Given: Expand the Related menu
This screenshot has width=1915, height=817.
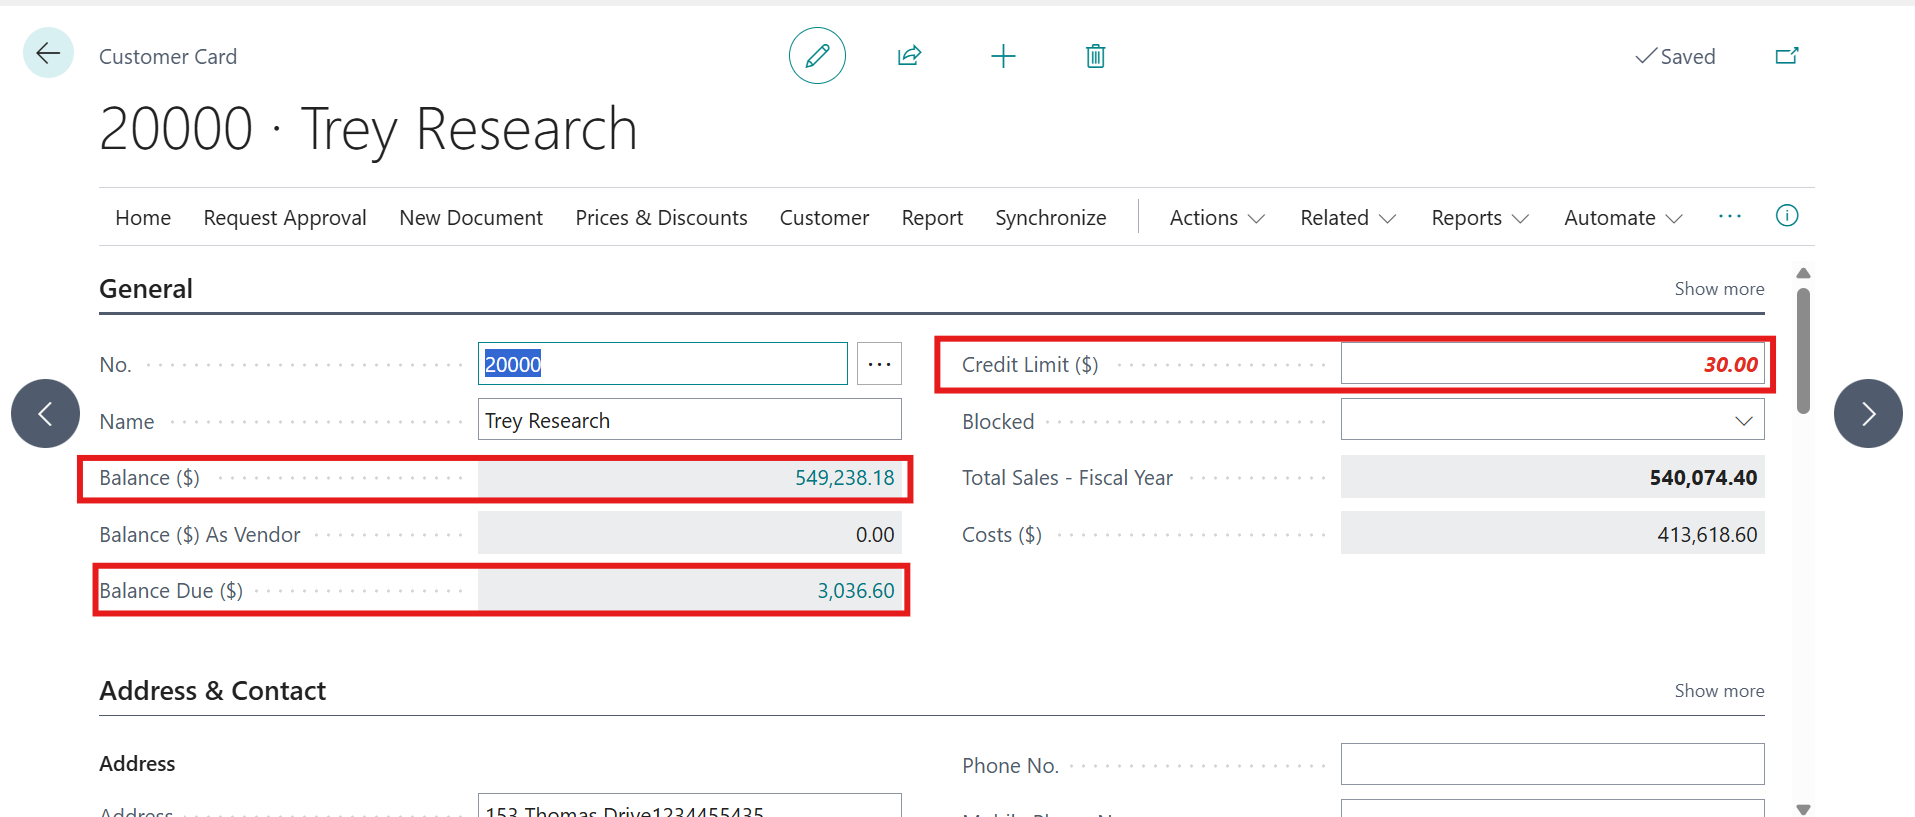Looking at the screenshot, I should pos(1348,218).
